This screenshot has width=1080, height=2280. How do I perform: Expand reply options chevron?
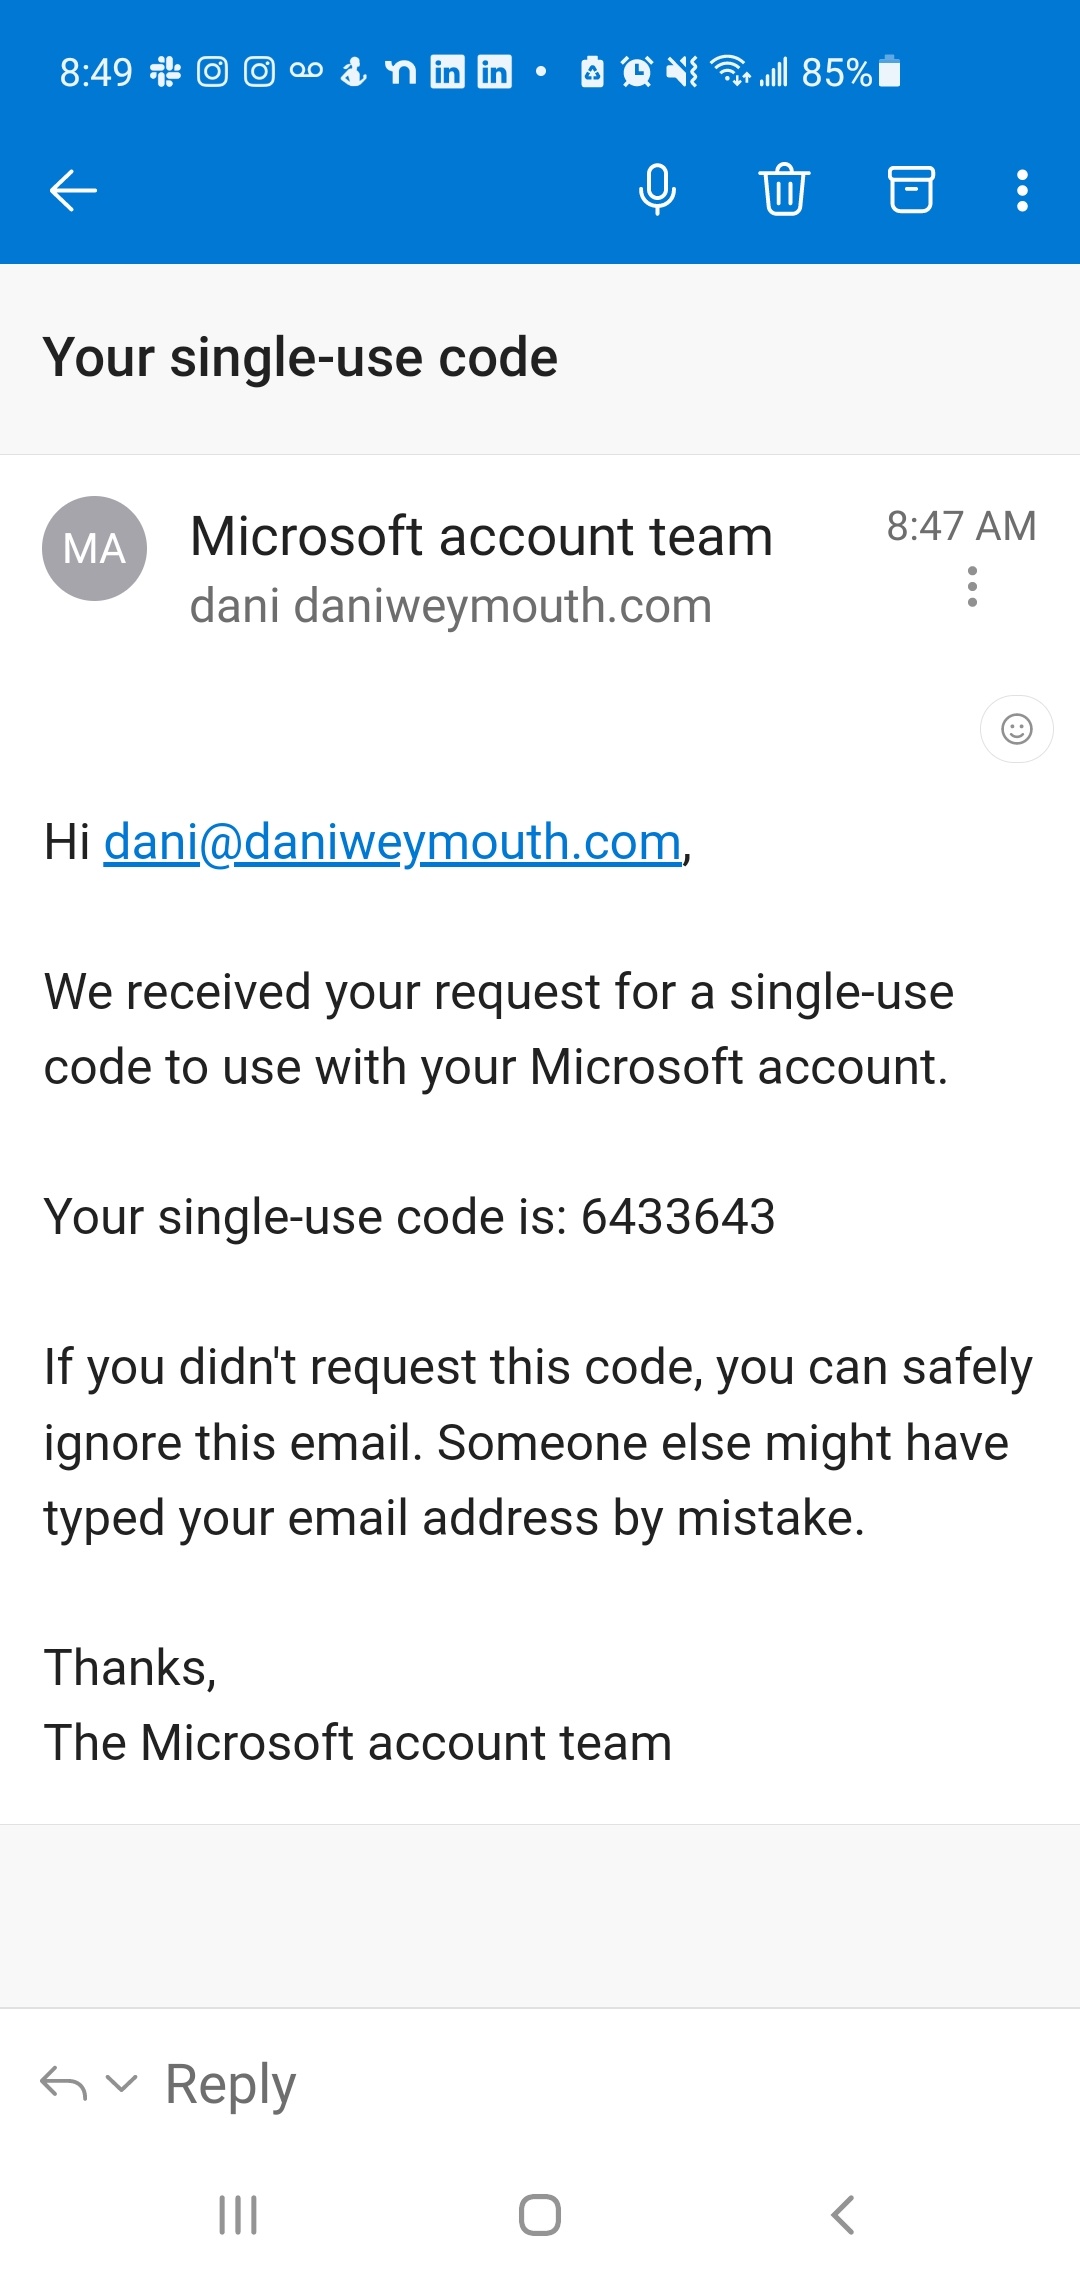point(122,2084)
